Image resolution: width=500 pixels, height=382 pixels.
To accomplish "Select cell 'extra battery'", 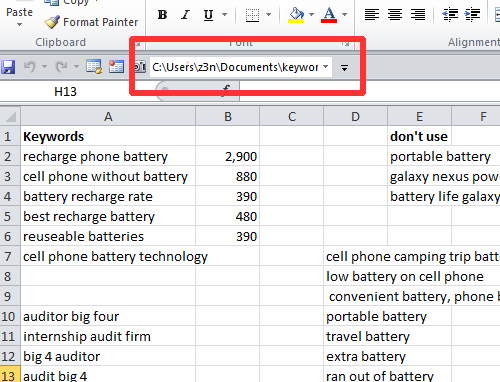I will (356, 357).
